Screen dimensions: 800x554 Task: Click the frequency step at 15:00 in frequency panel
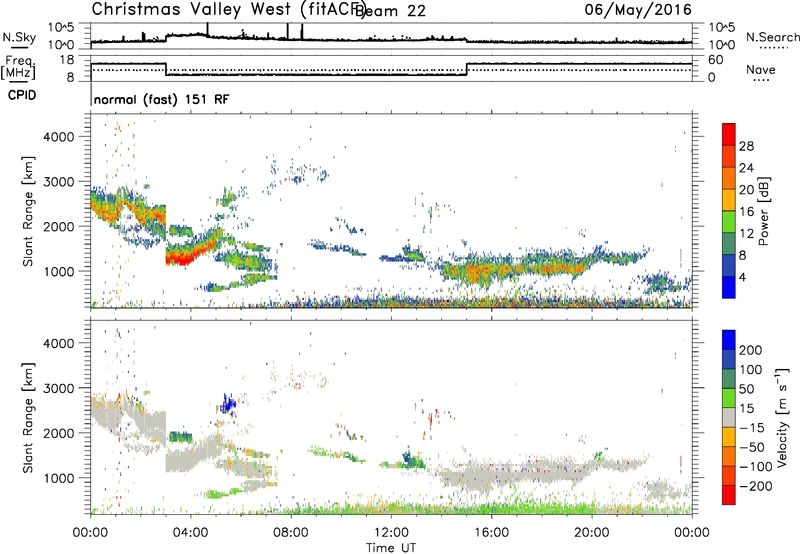point(467,69)
